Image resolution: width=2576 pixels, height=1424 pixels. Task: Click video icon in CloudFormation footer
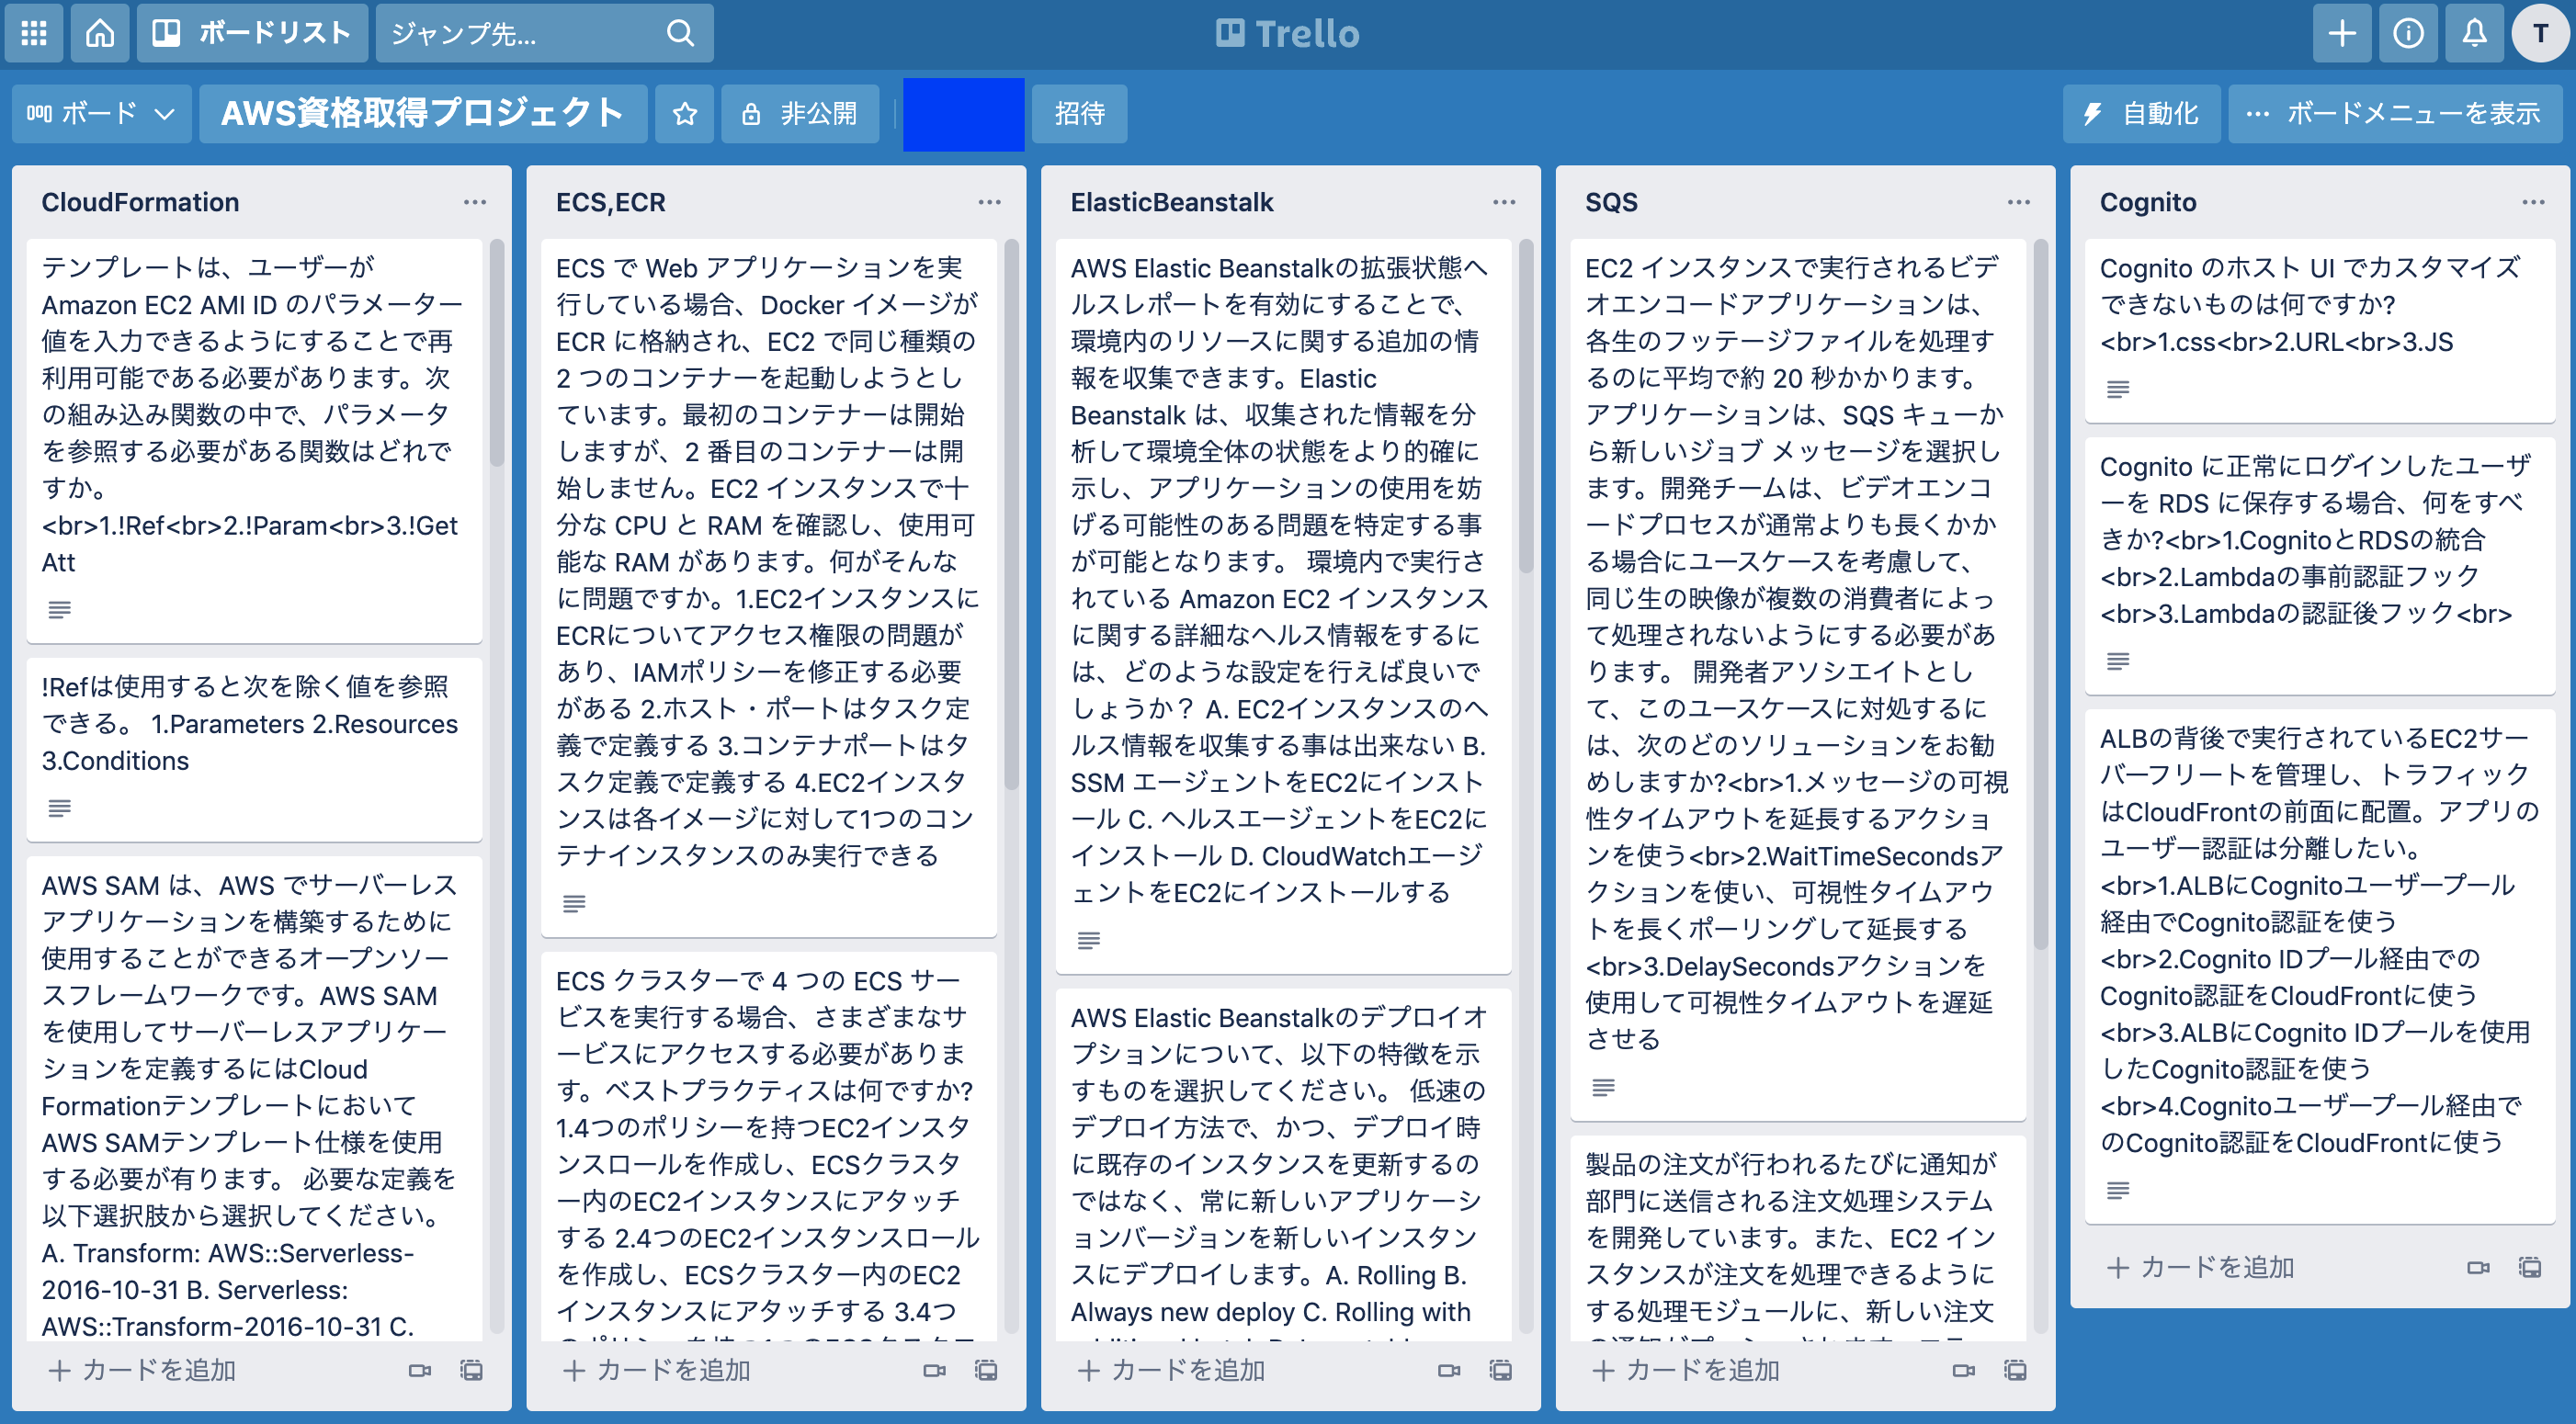coord(420,1370)
